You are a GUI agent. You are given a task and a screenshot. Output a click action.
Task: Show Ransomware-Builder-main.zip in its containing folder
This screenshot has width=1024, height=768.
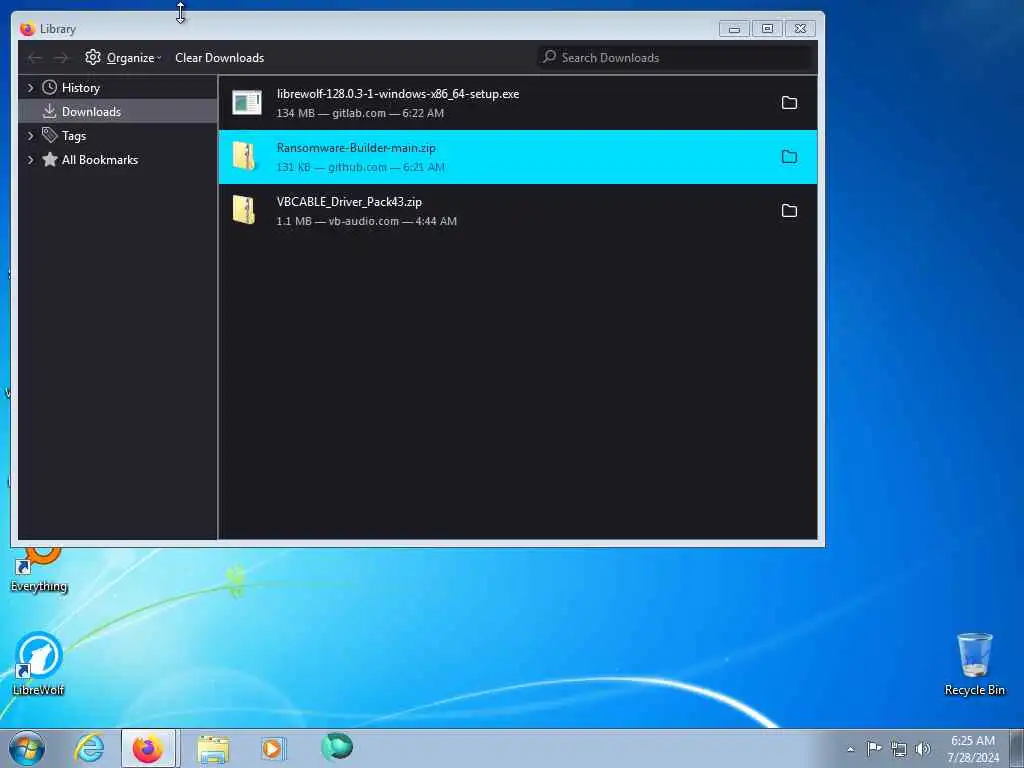pos(789,157)
